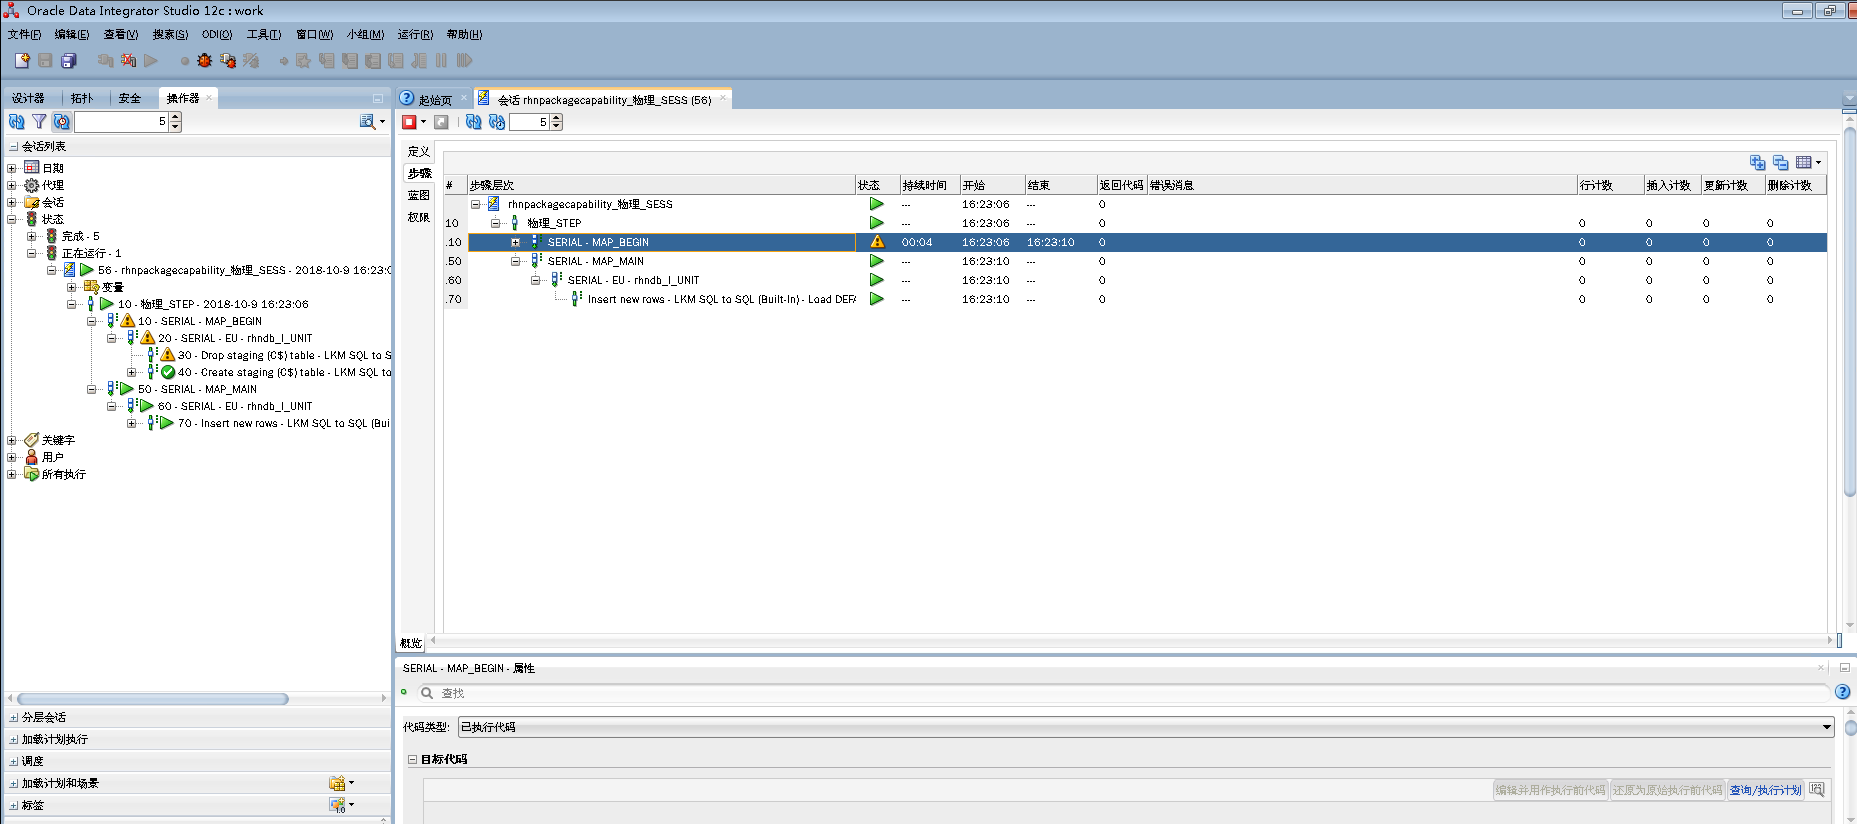The height and width of the screenshot is (824, 1857).
Task: Click Refresh icon in session editor toolbar
Action: (x=474, y=122)
